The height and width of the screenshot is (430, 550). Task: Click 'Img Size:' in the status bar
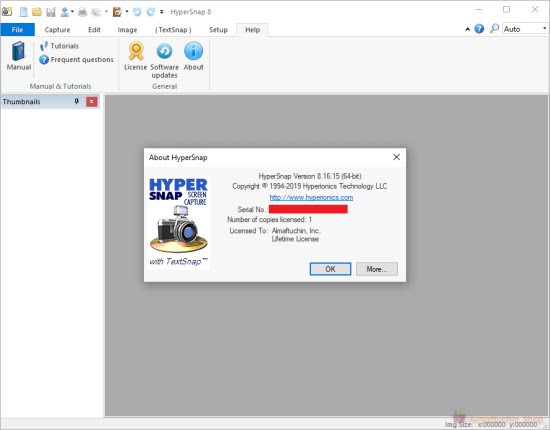coord(458,424)
